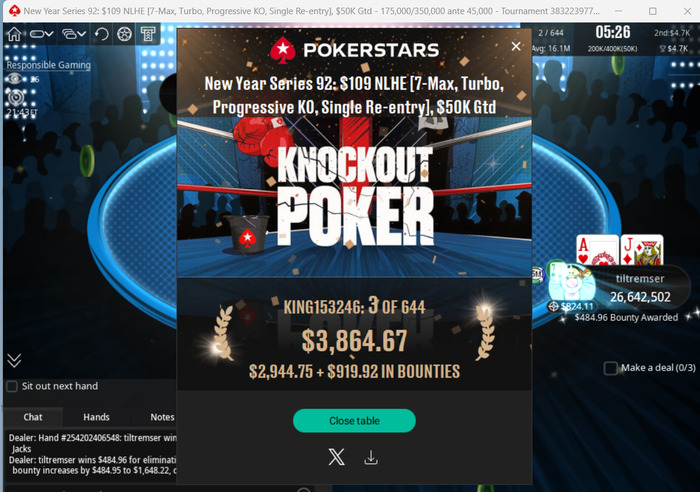
Task: Click the Close table button
Action: (354, 421)
